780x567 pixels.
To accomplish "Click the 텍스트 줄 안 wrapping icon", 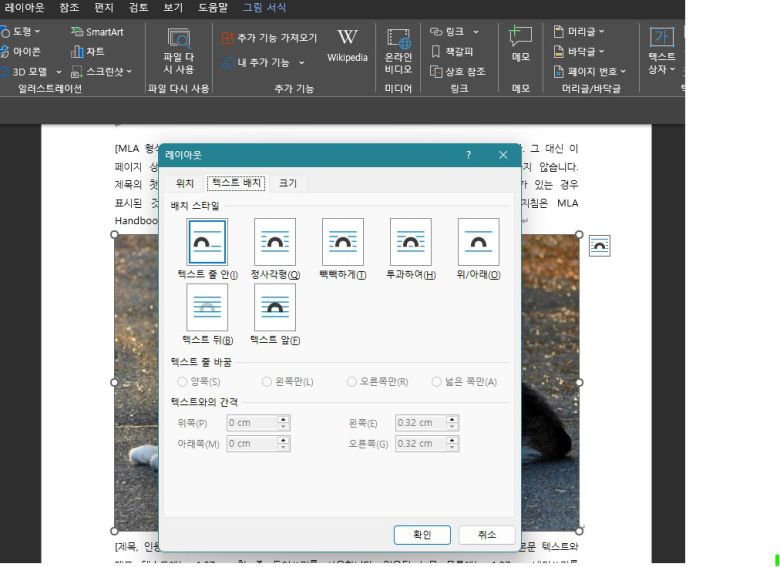I will click(x=207, y=242).
